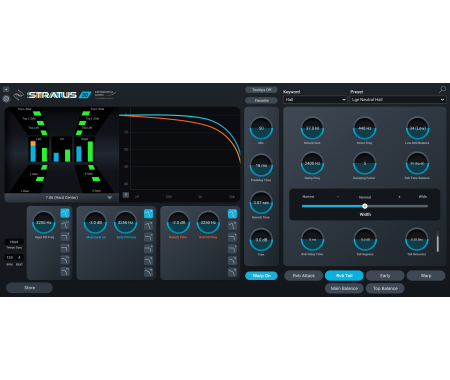Choose the fourth filter shape icon in Reverb filter panel

click(232, 249)
